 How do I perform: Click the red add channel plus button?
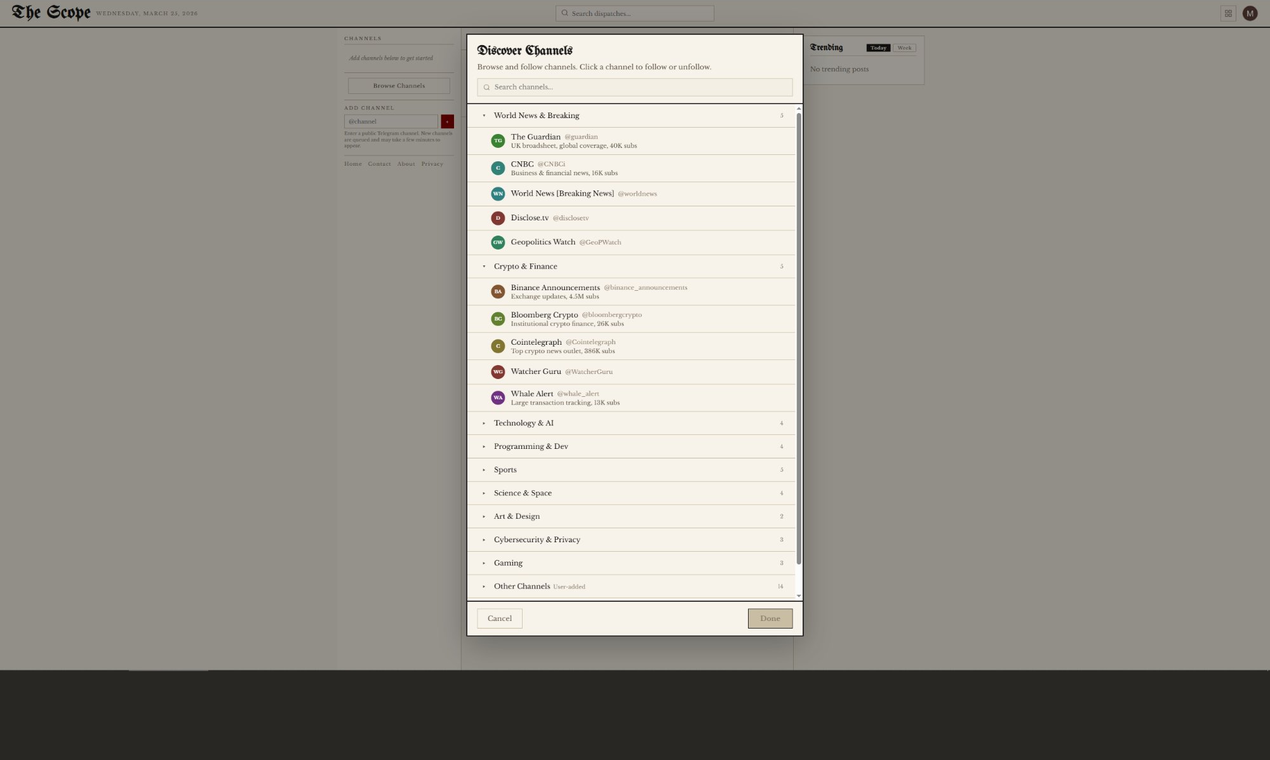(x=447, y=122)
